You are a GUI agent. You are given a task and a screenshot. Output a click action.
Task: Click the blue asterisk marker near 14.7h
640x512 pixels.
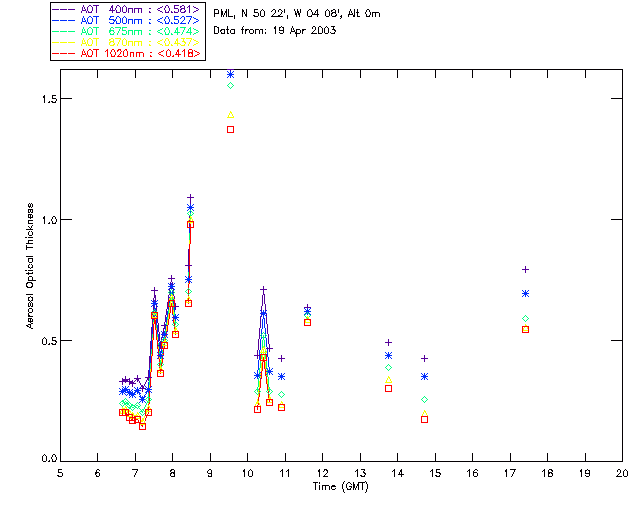tap(424, 376)
